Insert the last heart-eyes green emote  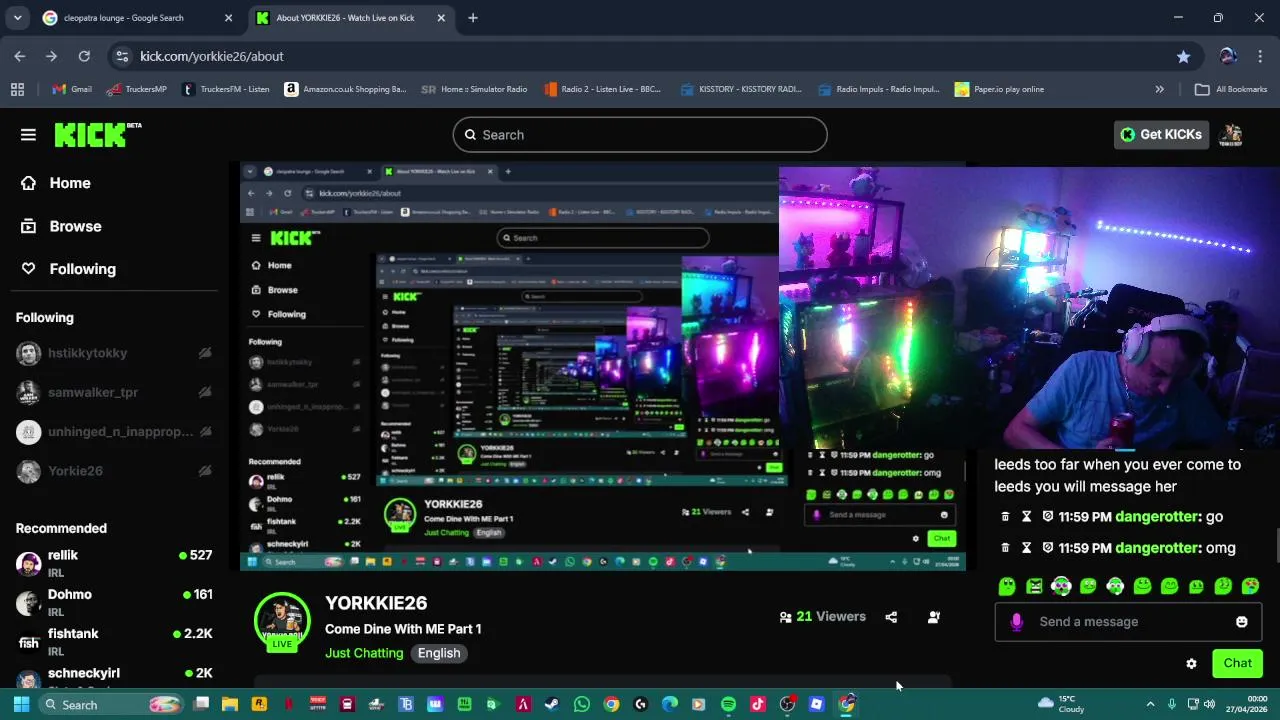1250,586
